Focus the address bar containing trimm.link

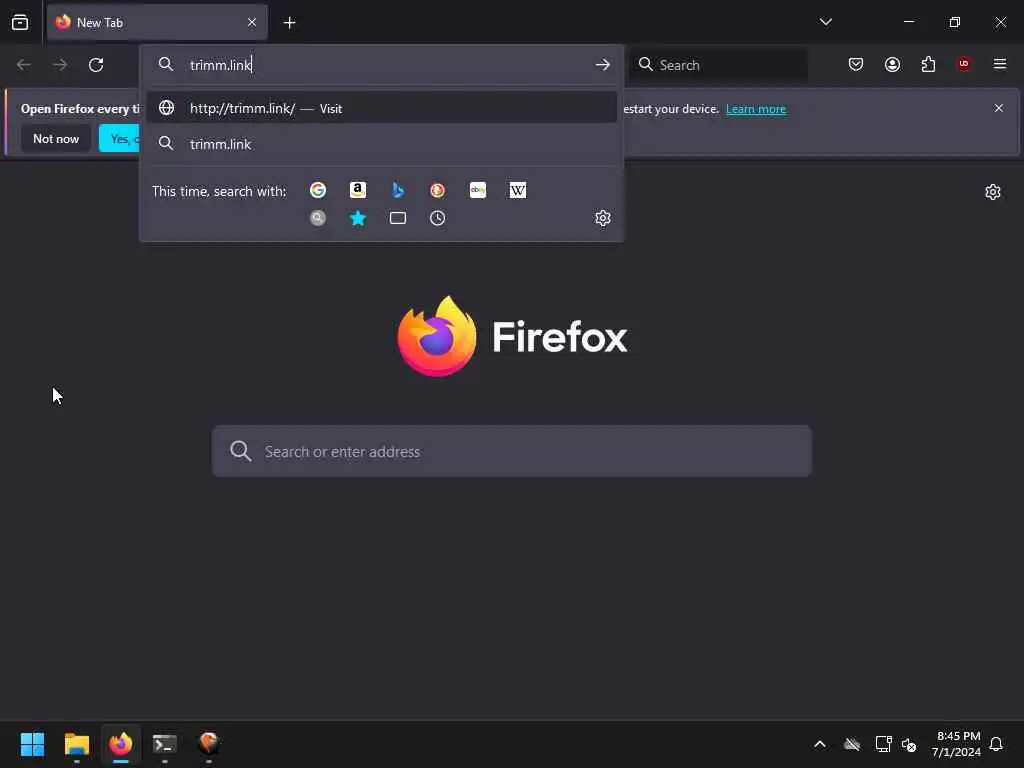pyautogui.click(x=382, y=65)
